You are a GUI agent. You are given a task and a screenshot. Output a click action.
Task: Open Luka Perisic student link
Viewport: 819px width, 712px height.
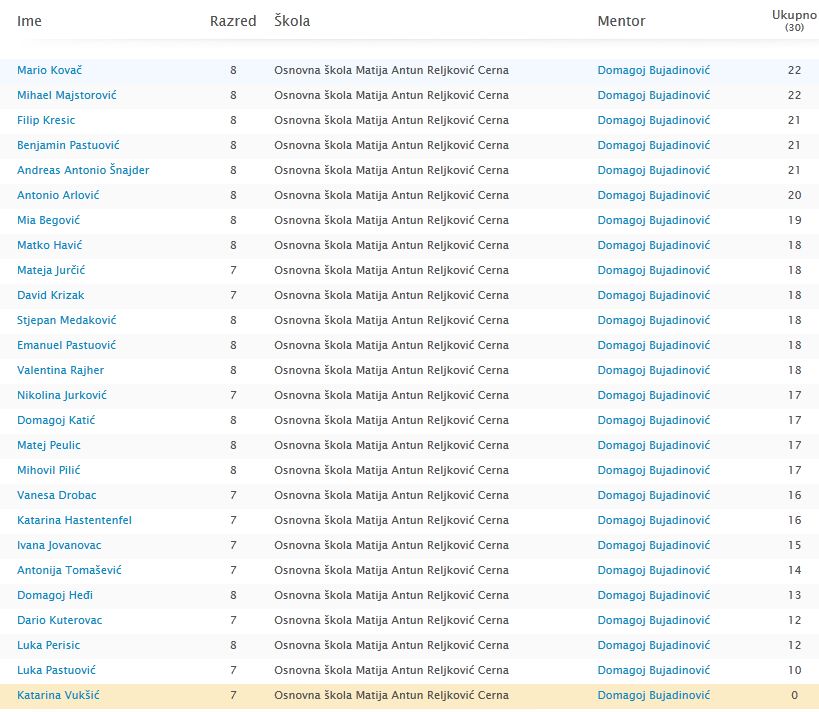48,646
